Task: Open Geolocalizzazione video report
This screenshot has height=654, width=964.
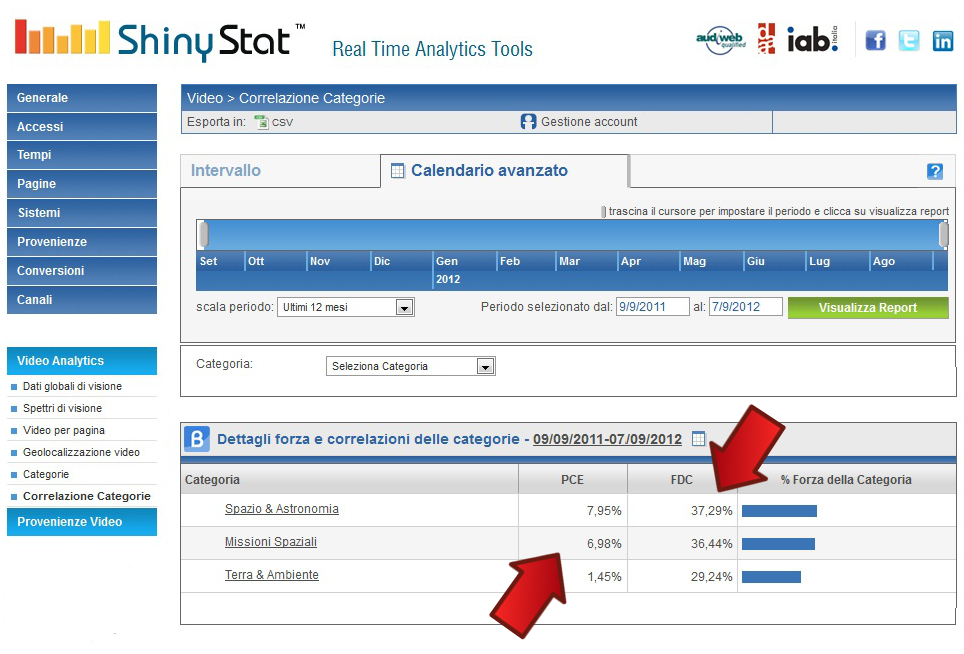Action: 81,452
